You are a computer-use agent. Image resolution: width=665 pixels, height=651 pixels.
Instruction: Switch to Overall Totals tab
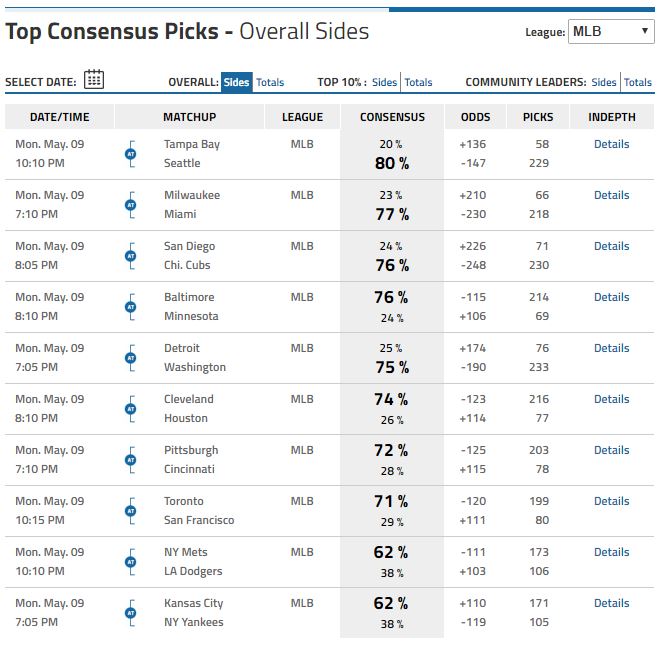pyautogui.click(x=270, y=82)
